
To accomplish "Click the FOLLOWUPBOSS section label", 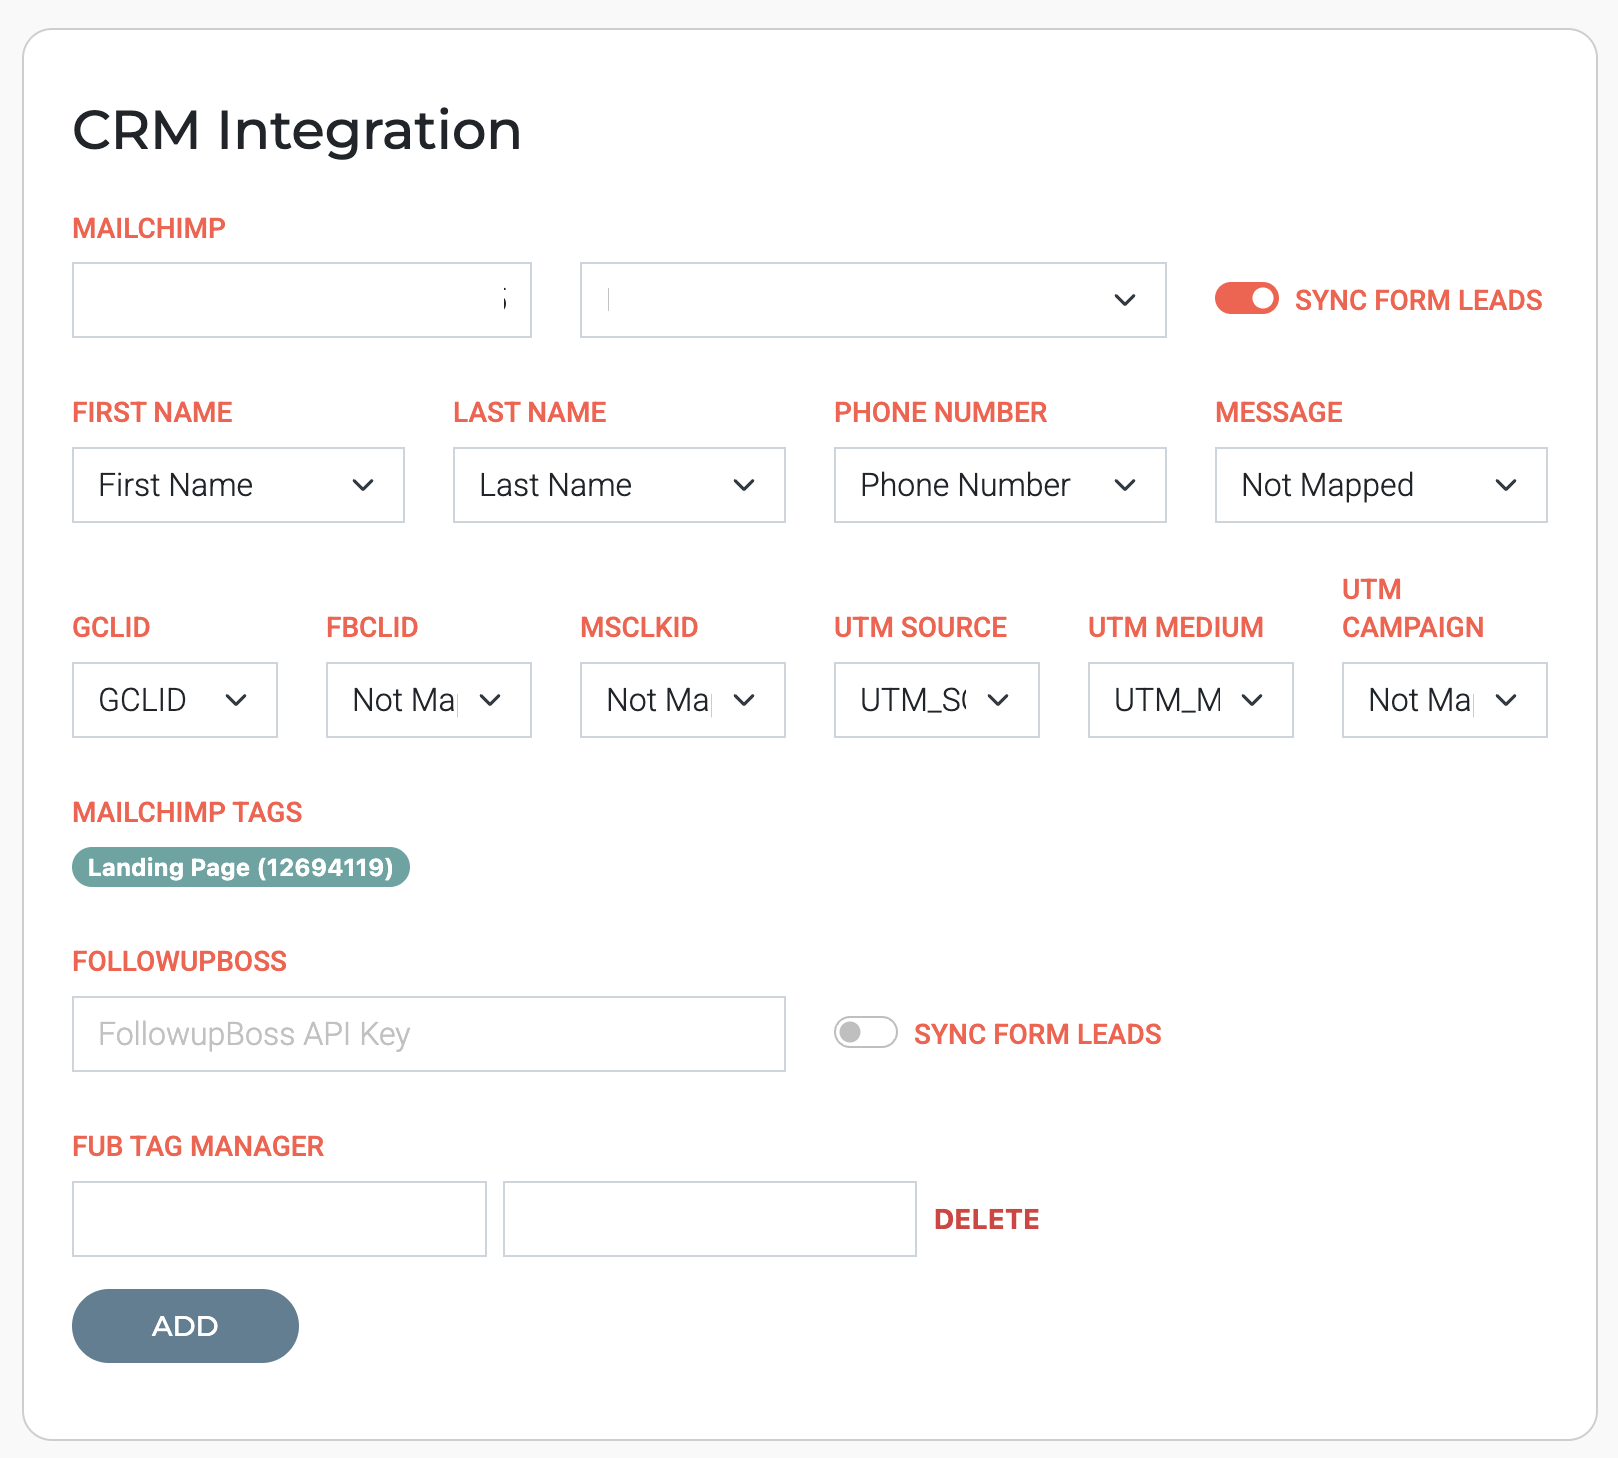I will (x=180, y=961).
